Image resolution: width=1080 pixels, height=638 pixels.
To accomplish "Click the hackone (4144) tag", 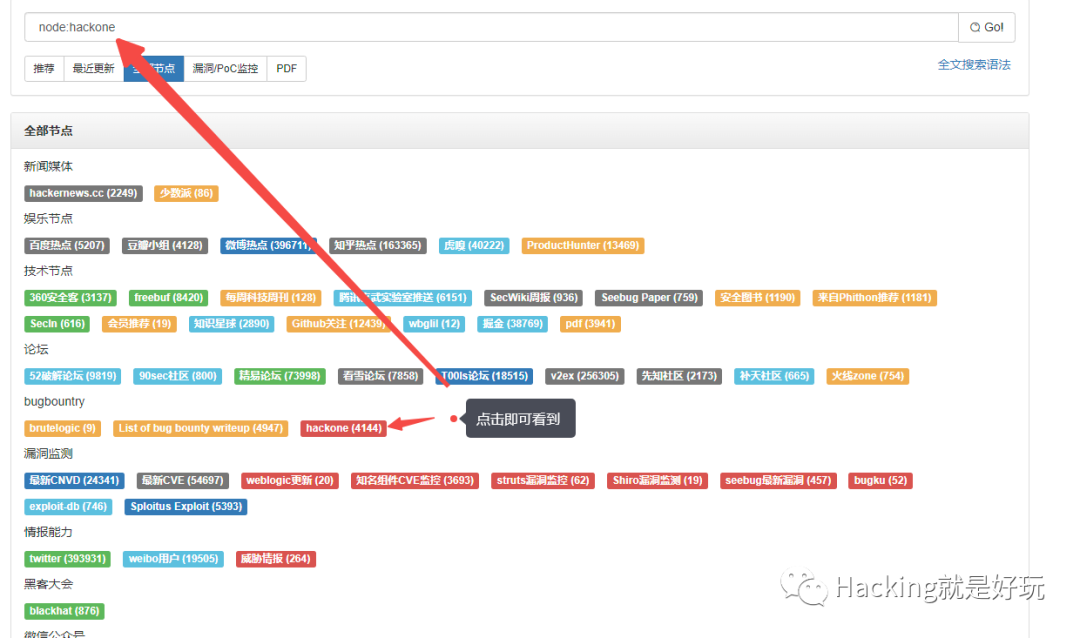I will coord(344,429).
